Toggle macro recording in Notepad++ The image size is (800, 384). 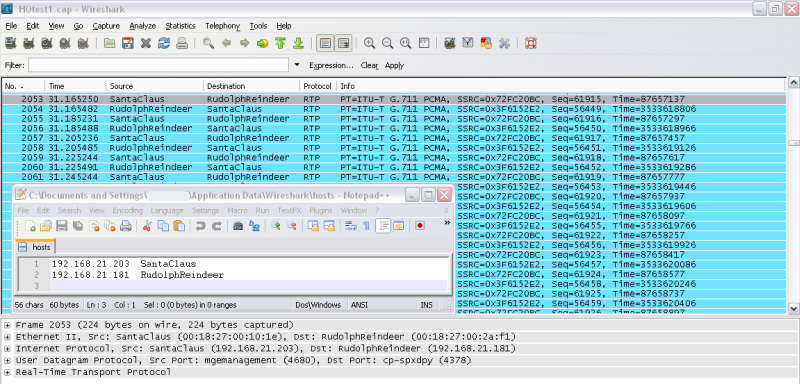[x=420, y=225]
